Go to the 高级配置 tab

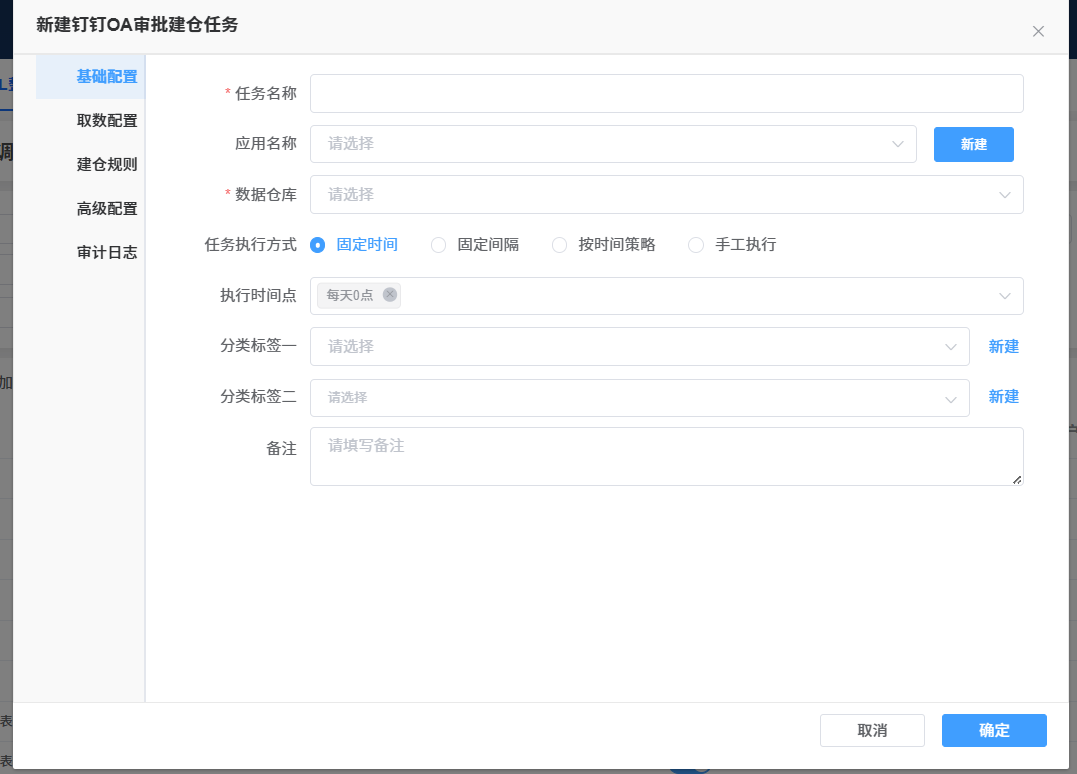click(106, 209)
